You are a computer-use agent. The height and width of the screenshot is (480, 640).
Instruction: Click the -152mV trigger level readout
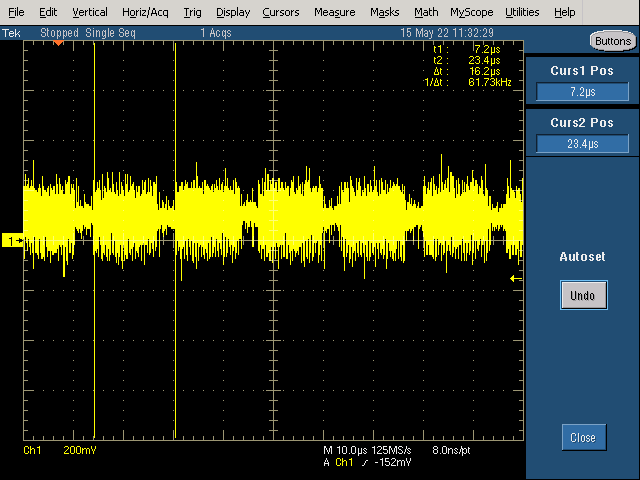coord(392,462)
